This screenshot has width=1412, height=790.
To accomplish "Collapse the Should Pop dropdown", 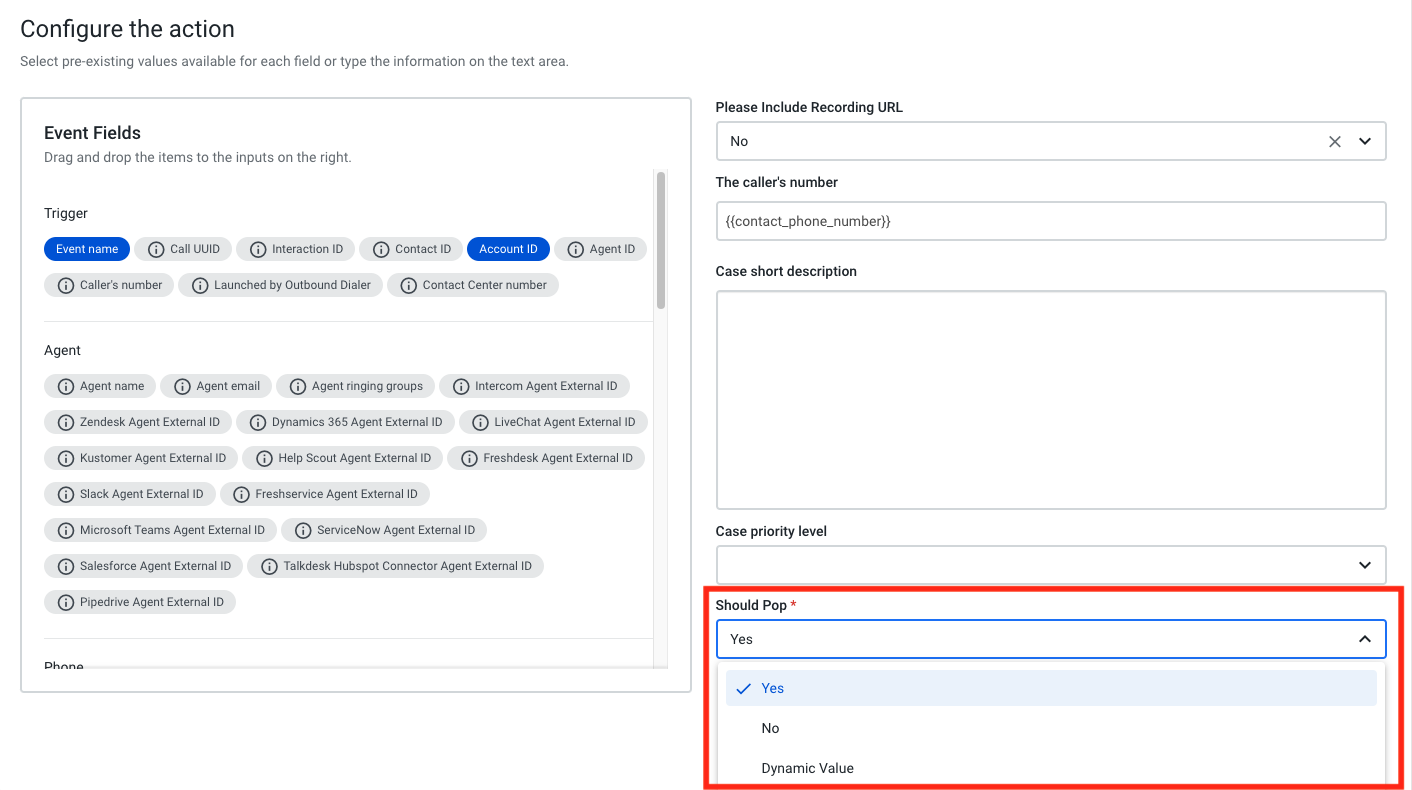I will point(1365,638).
